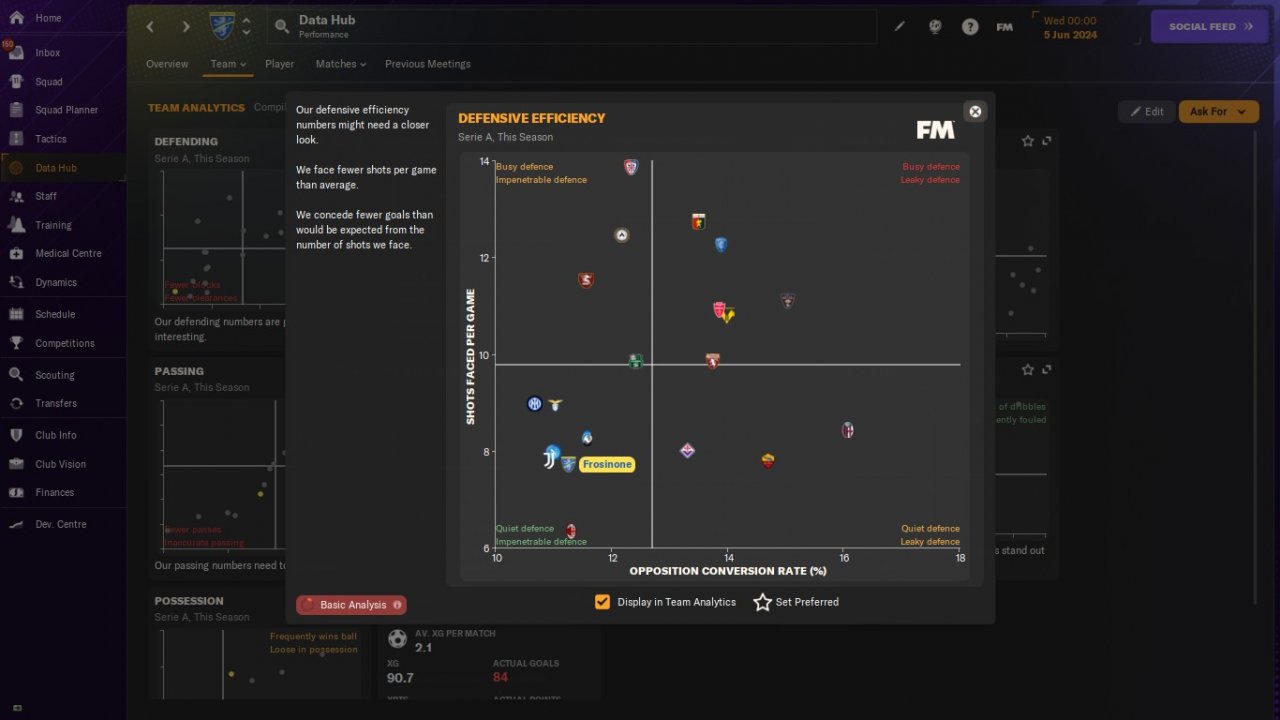Toggle the Set Preferred star

pos(762,602)
